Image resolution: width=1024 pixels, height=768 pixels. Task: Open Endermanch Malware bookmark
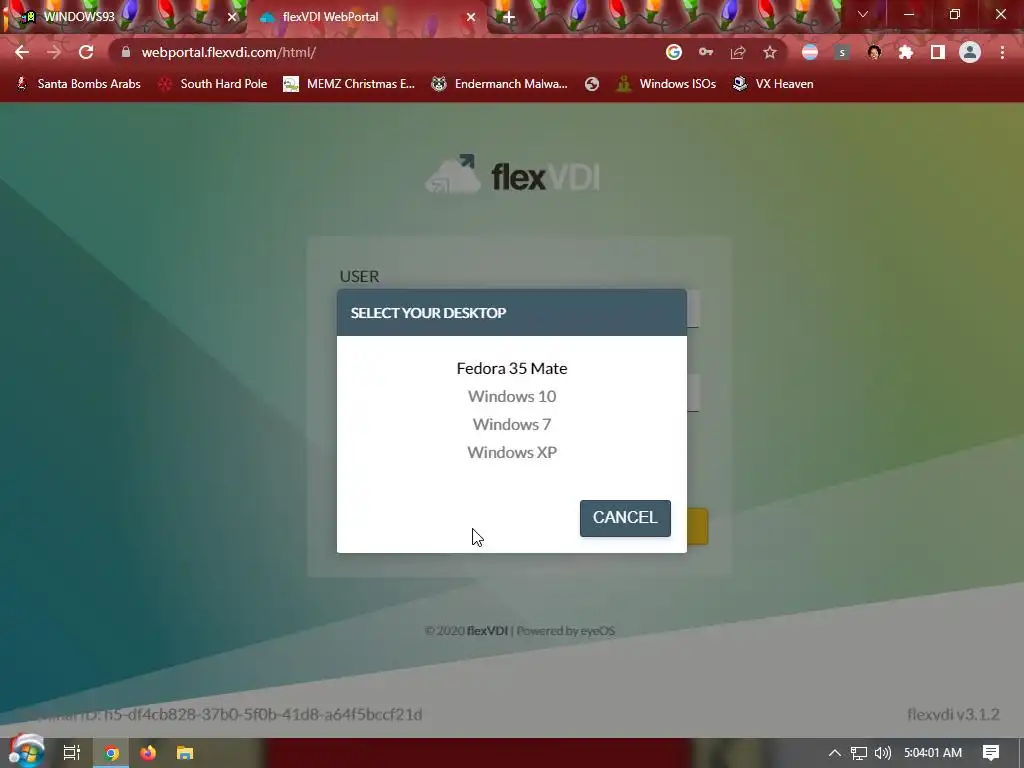(x=500, y=84)
